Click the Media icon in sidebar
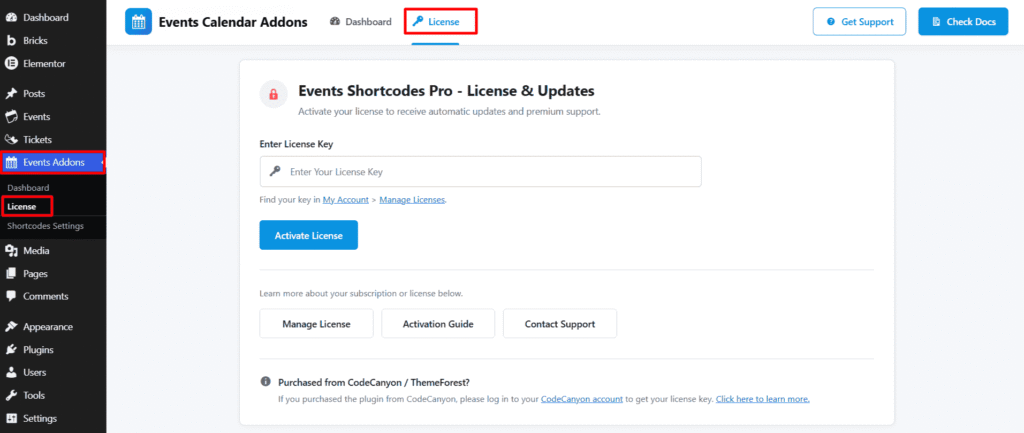Screen dimensions: 1024x433 pyautogui.click(x=11, y=251)
